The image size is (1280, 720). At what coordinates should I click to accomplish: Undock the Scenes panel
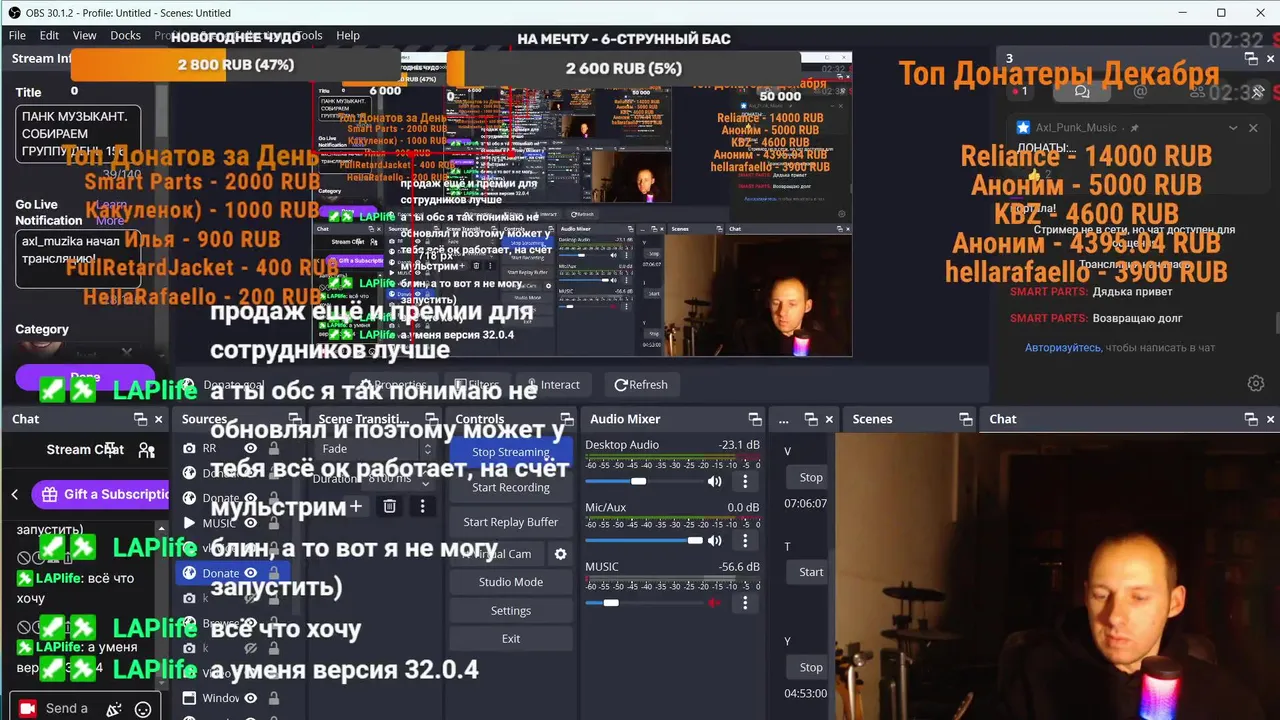tap(965, 419)
